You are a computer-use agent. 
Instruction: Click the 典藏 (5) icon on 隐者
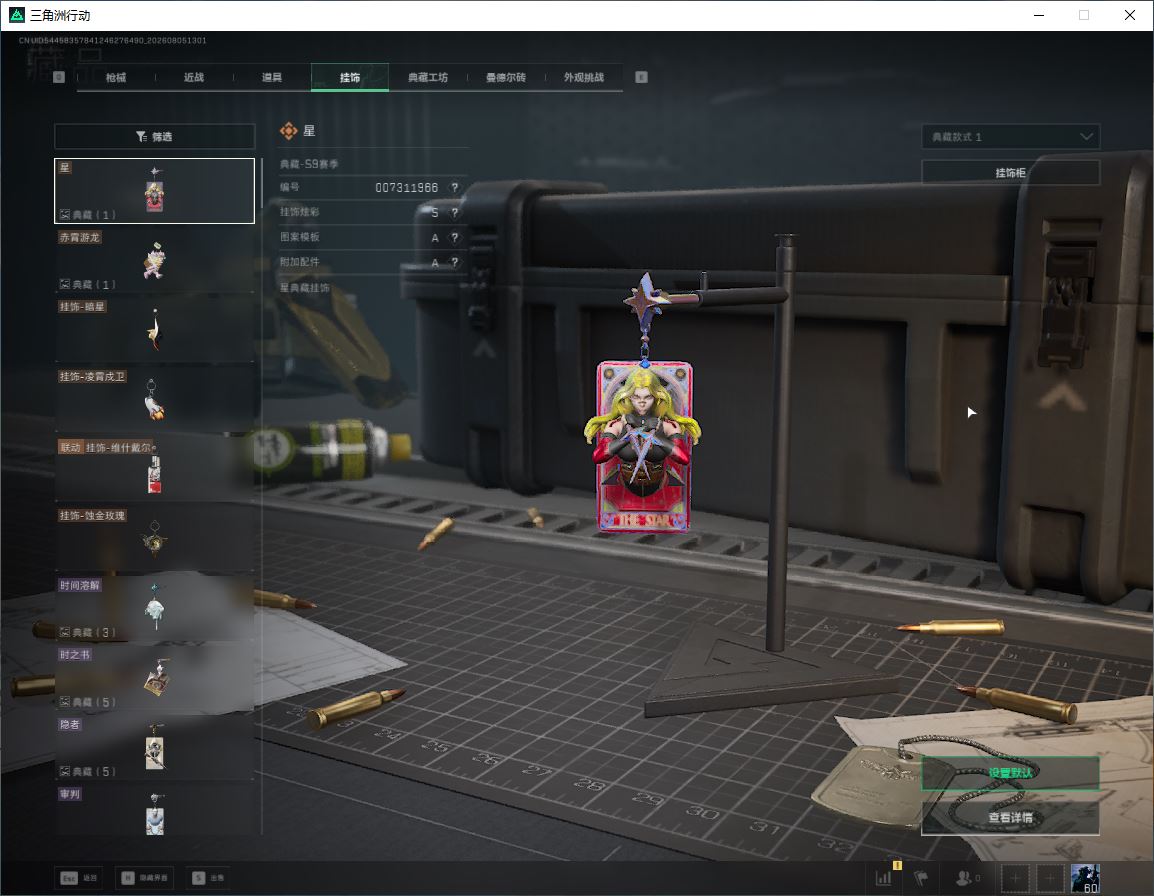[65, 772]
